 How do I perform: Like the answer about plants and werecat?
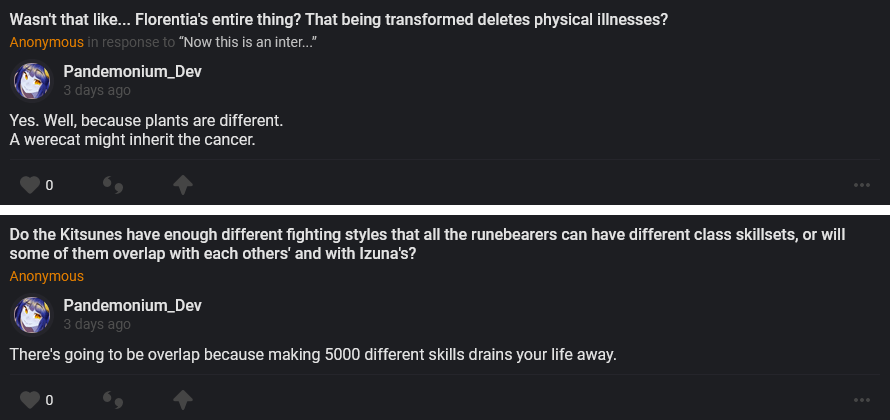click(x=29, y=185)
